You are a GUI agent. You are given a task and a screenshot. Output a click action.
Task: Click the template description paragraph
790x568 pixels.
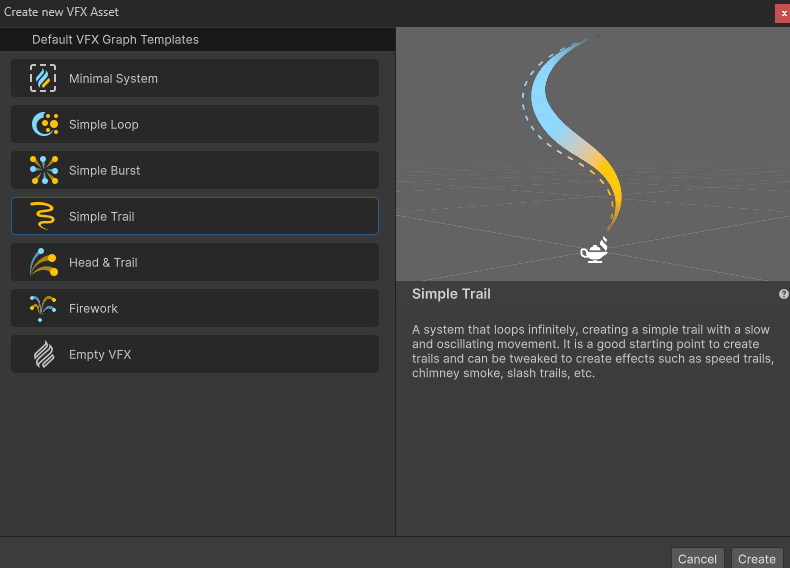pyautogui.click(x=593, y=351)
